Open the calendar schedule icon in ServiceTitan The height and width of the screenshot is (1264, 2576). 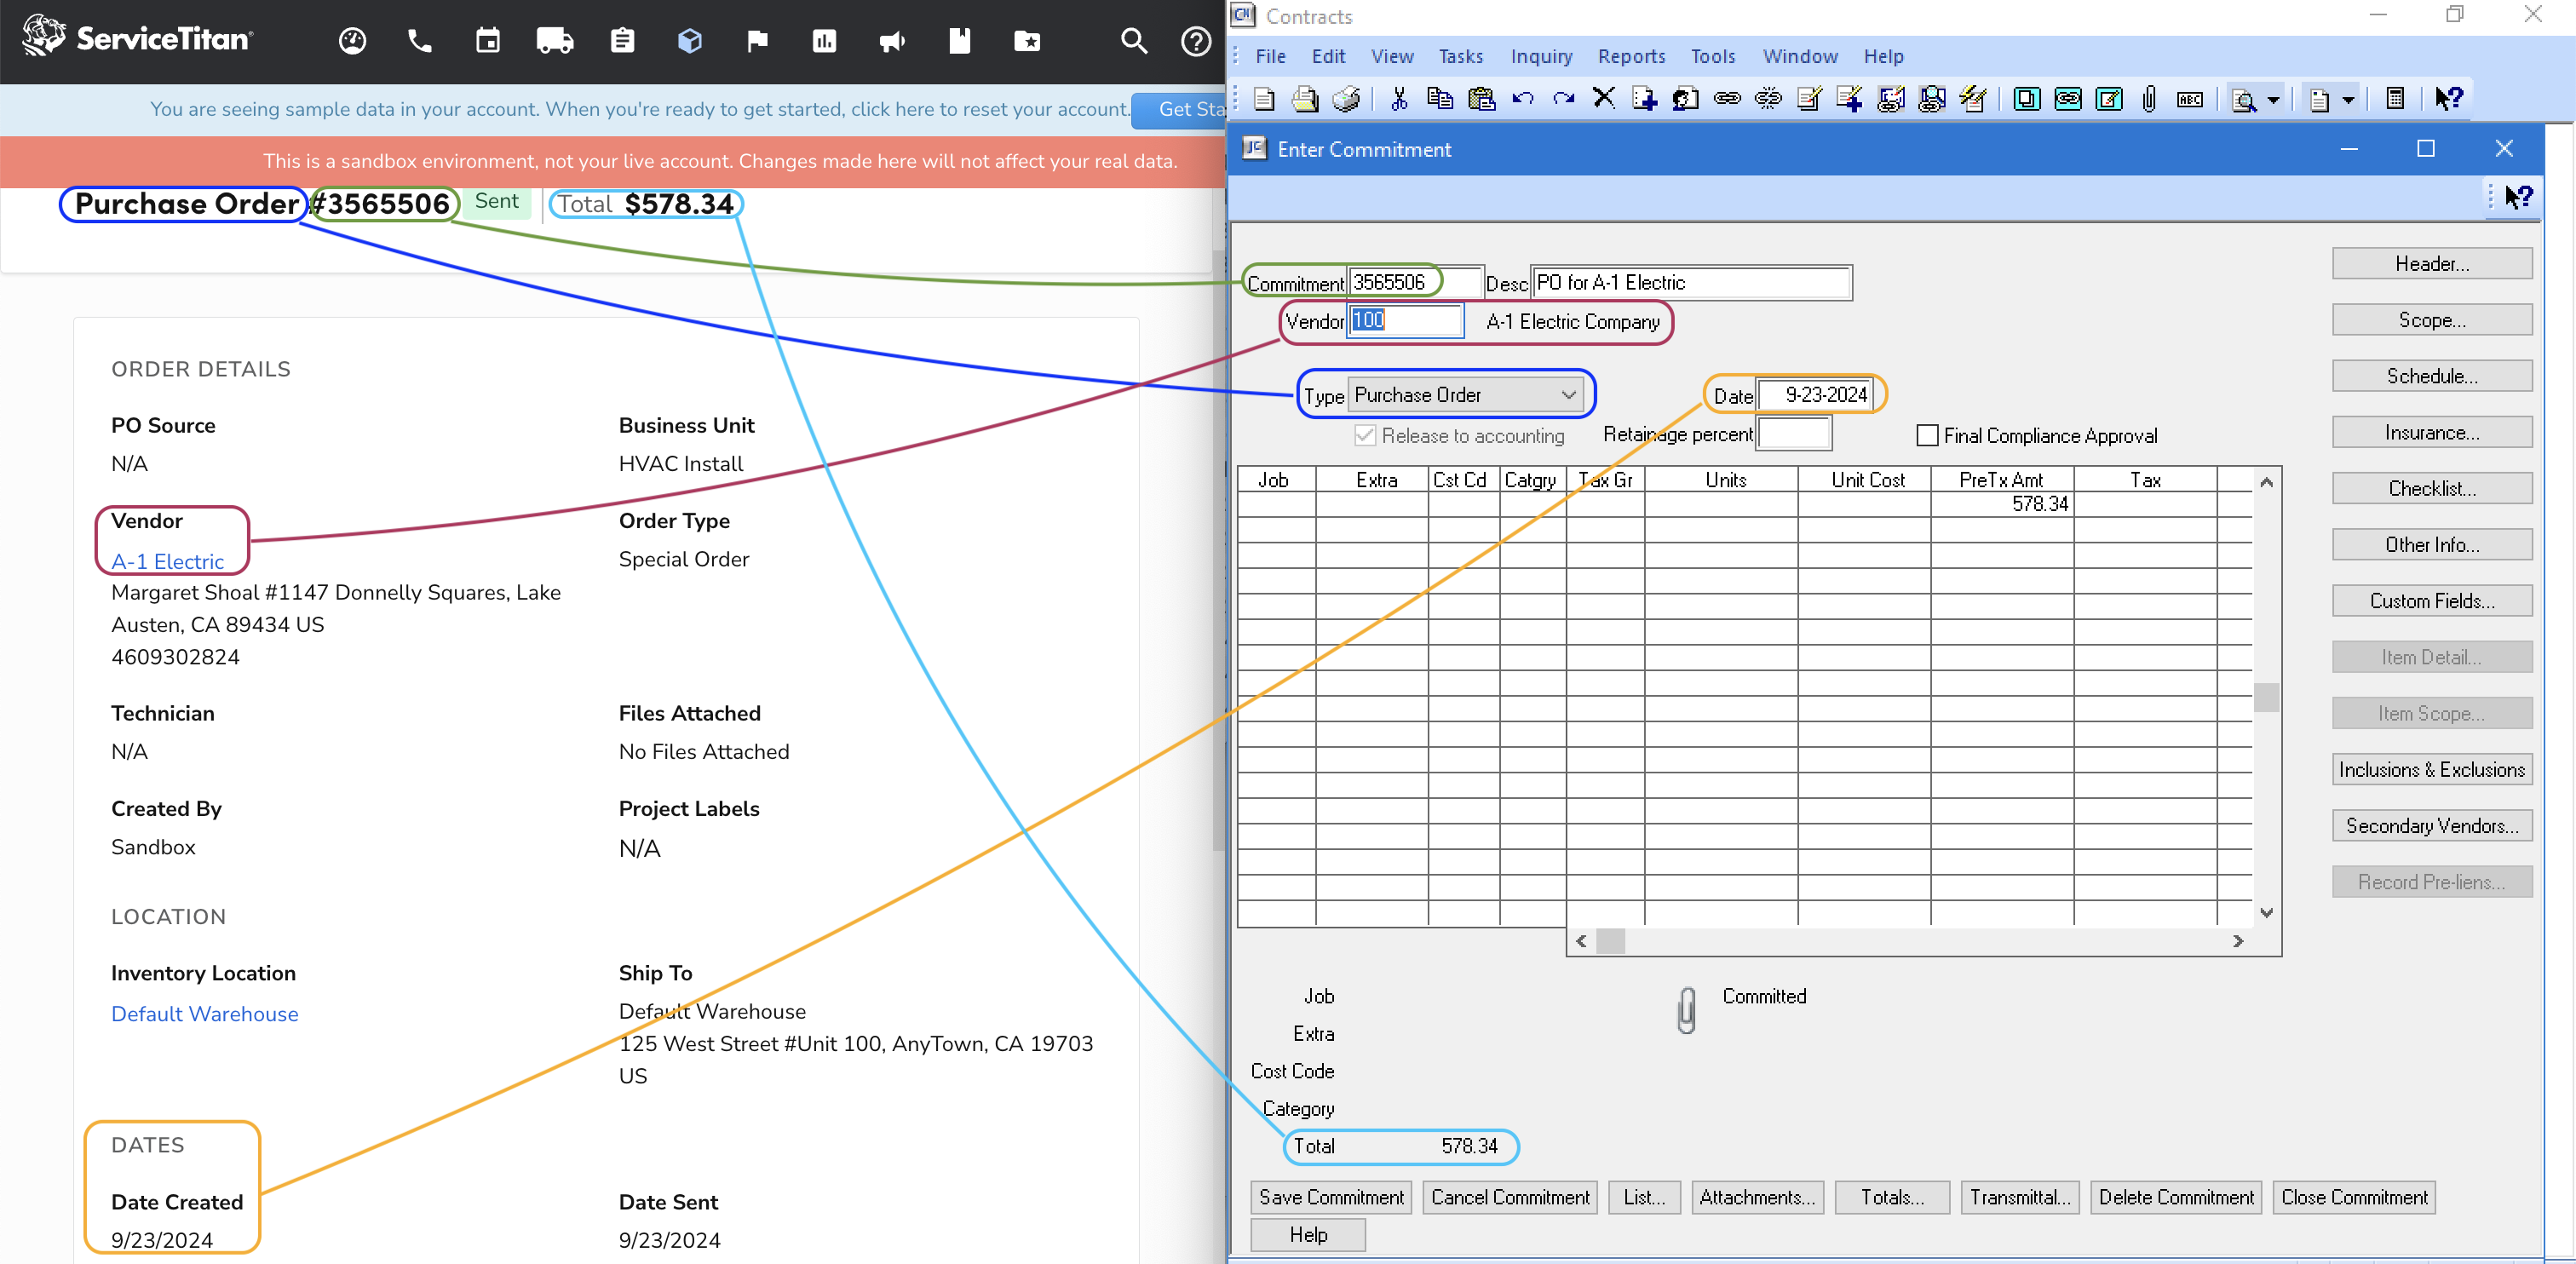point(488,41)
